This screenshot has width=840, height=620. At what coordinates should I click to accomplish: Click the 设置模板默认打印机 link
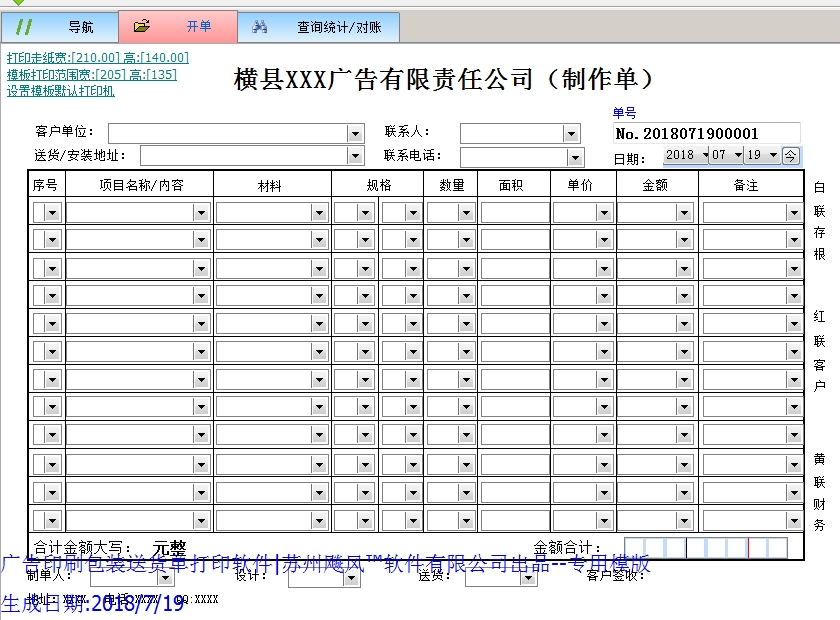[x=60, y=91]
